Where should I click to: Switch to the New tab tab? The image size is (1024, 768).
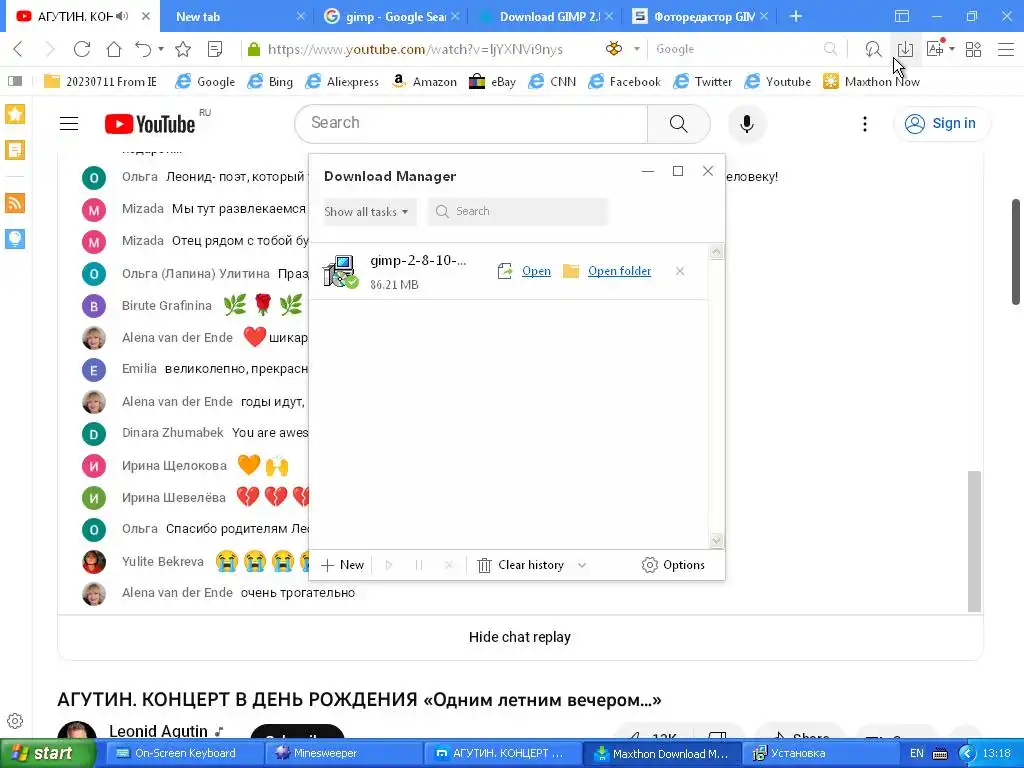coord(238,16)
